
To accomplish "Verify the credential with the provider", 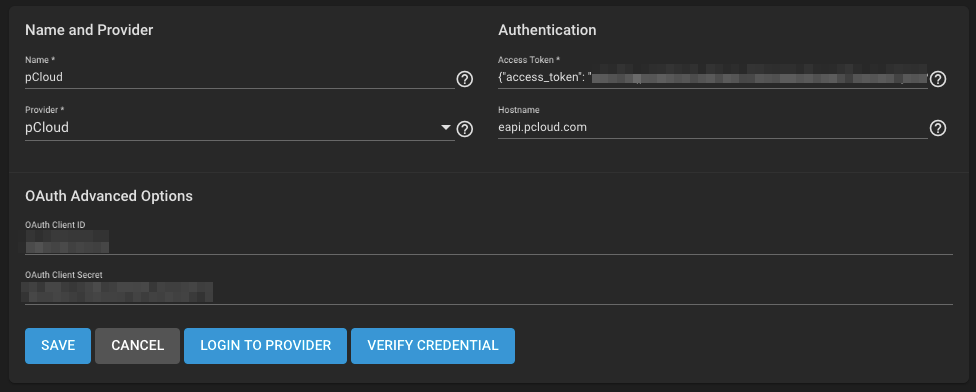I will 433,345.
